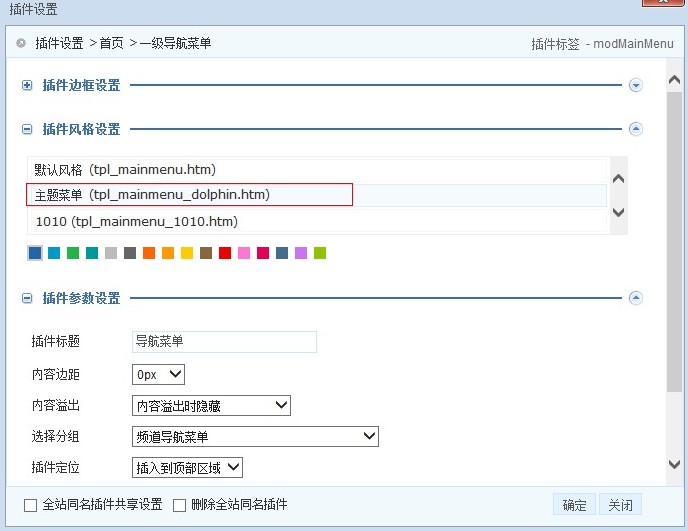Click the round arrow beside 插件参数设置
The width and height of the screenshot is (688, 531).
click(x=635, y=298)
